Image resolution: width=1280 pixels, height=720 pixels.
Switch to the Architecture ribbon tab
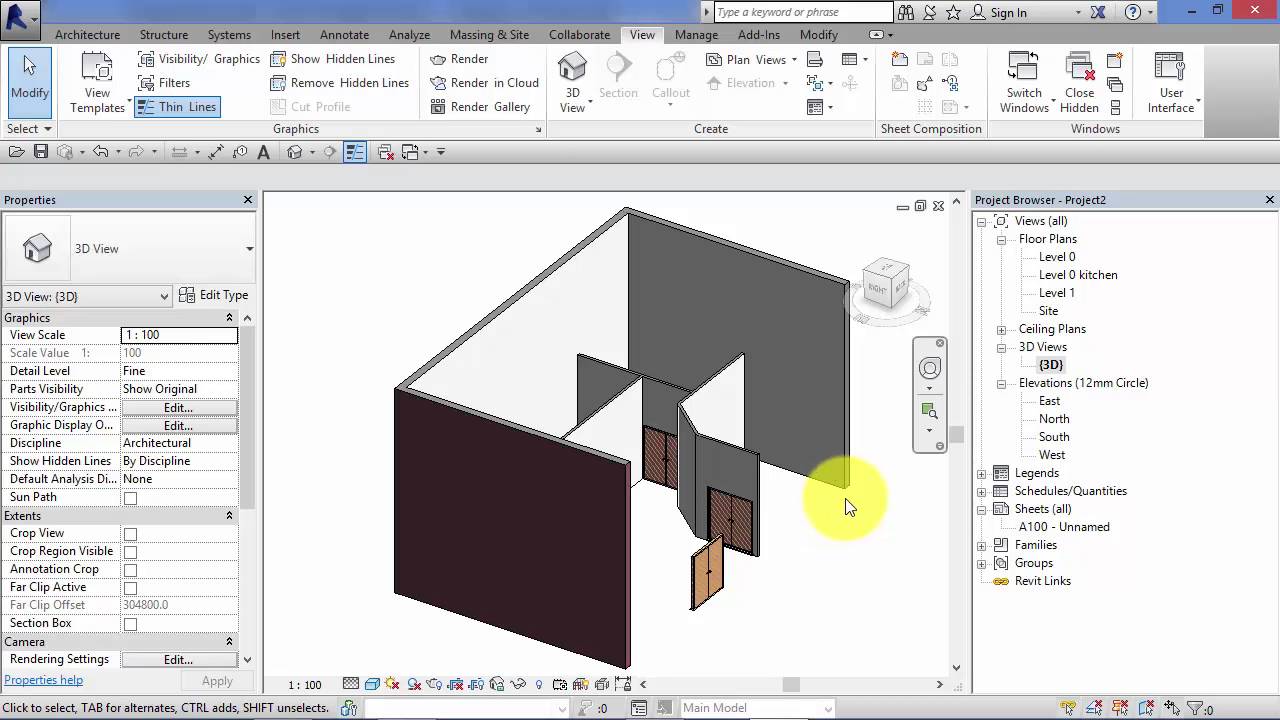(x=87, y=34)
